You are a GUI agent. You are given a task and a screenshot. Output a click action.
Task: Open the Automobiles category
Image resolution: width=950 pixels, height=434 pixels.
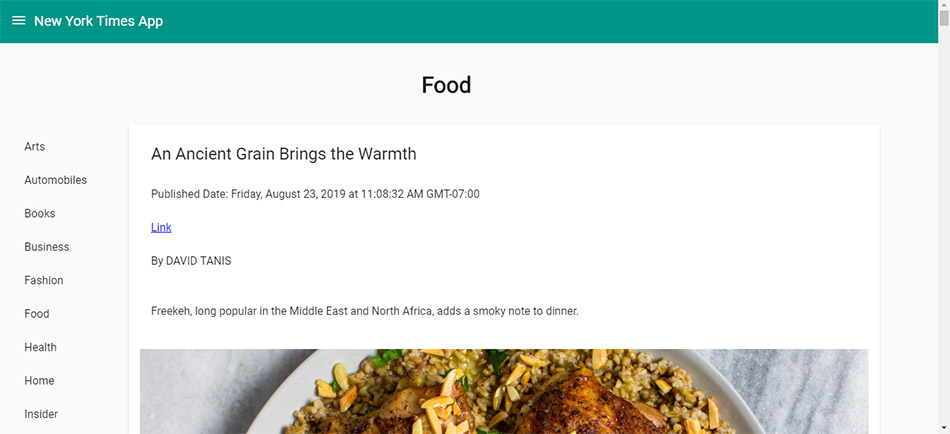(56, 180)
